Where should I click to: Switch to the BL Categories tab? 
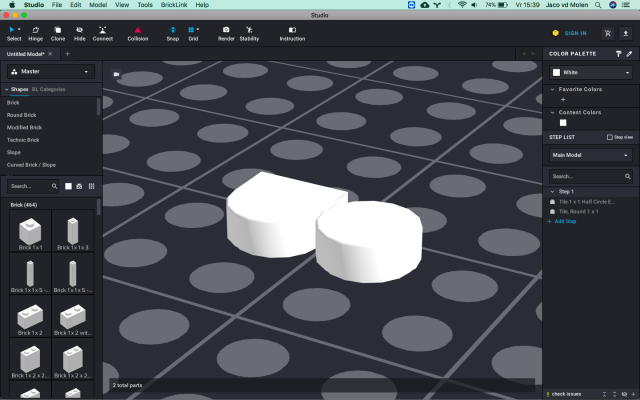point(48,89)
